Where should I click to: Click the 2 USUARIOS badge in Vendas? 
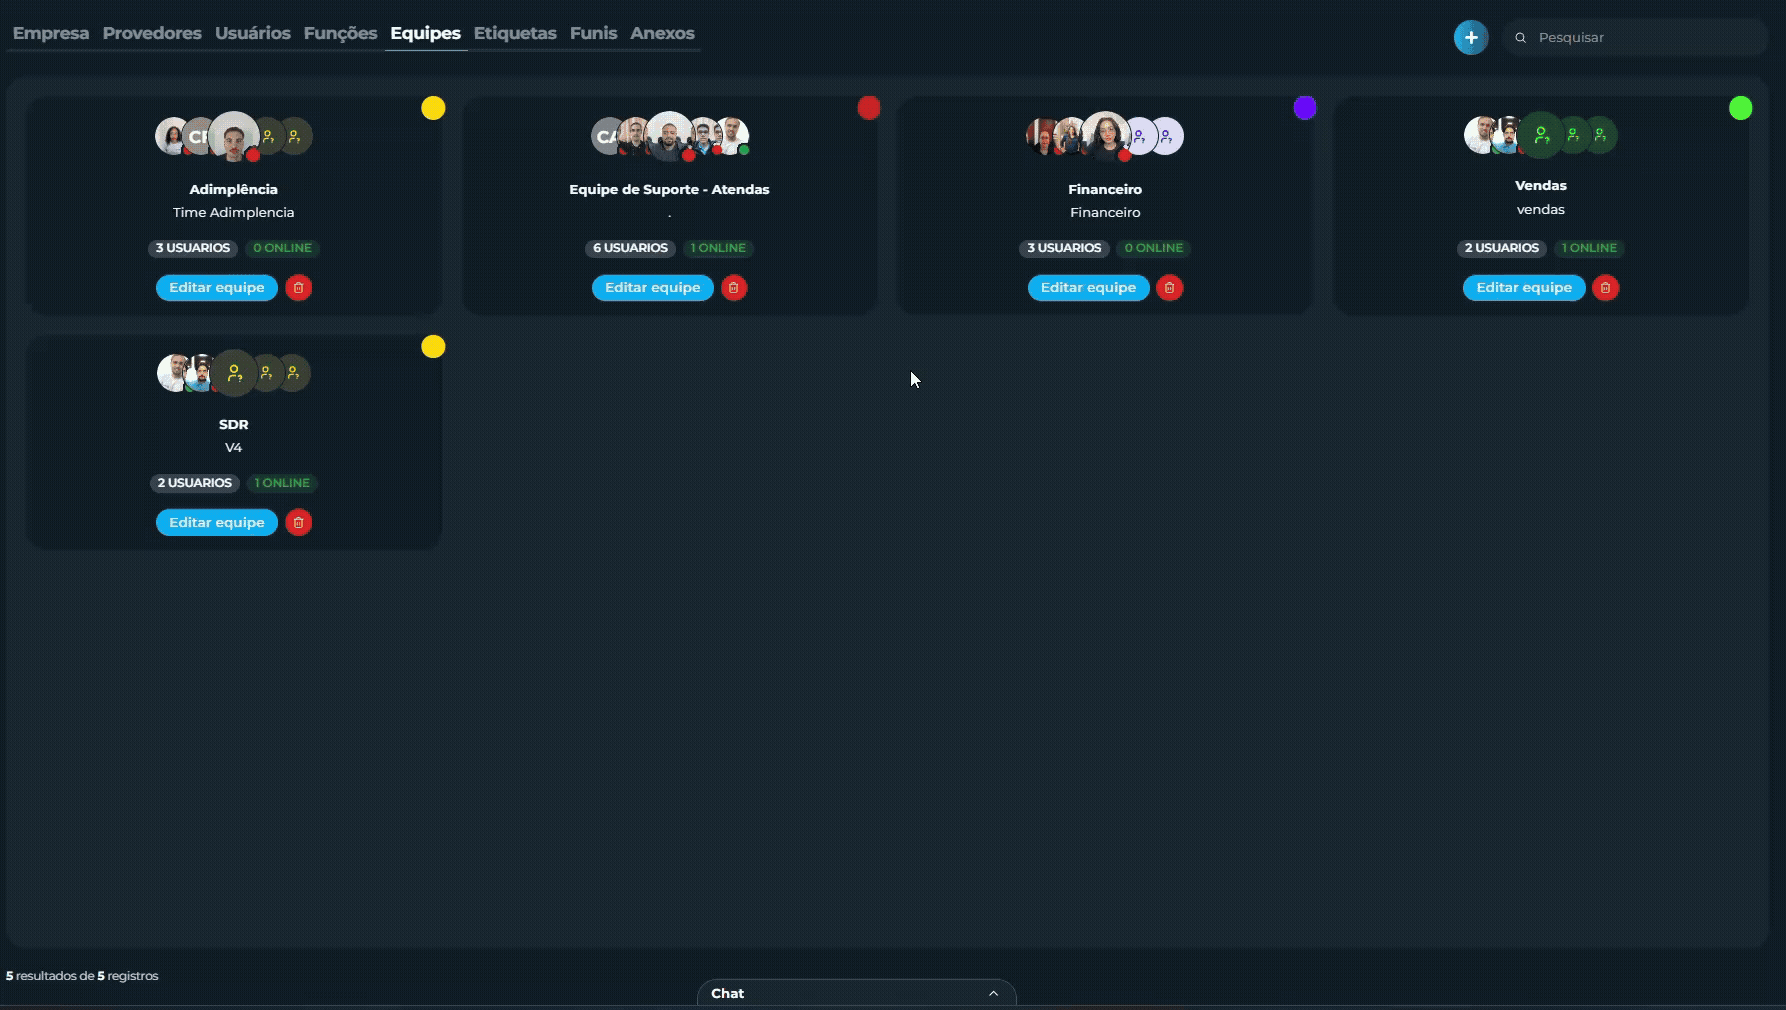(1502, 248)
